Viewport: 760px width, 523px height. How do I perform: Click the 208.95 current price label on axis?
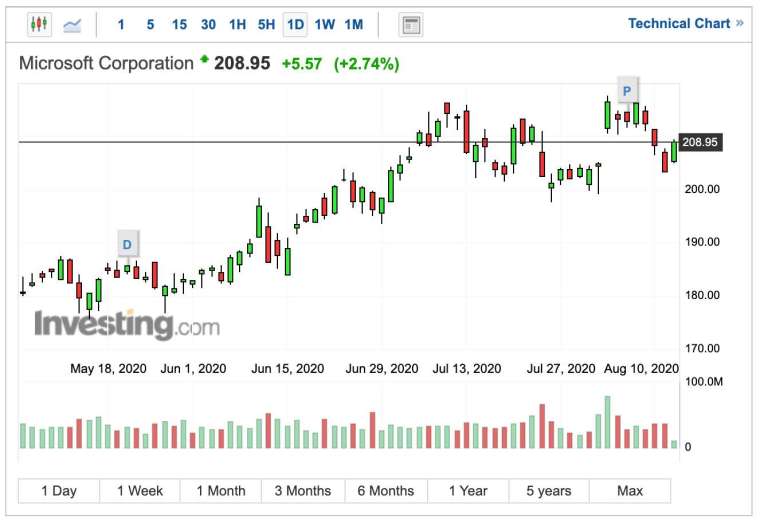700,142
